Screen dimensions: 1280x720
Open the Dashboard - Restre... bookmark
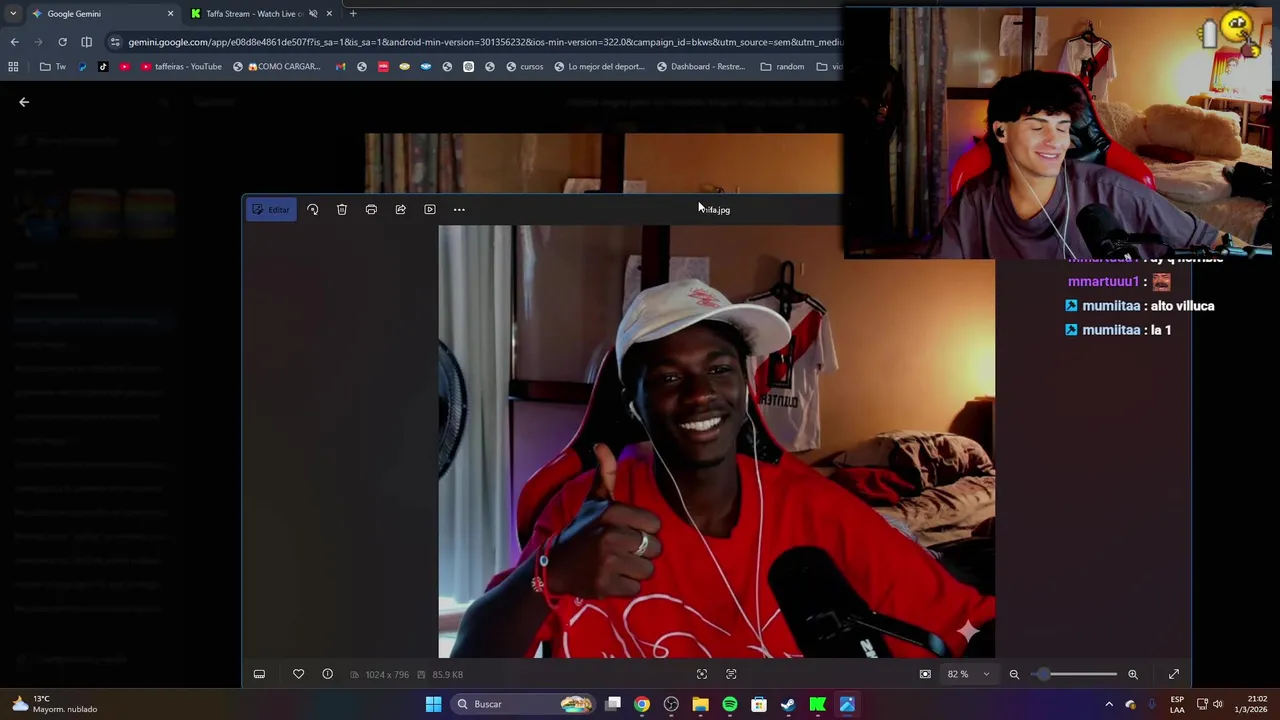click(701, 67)
